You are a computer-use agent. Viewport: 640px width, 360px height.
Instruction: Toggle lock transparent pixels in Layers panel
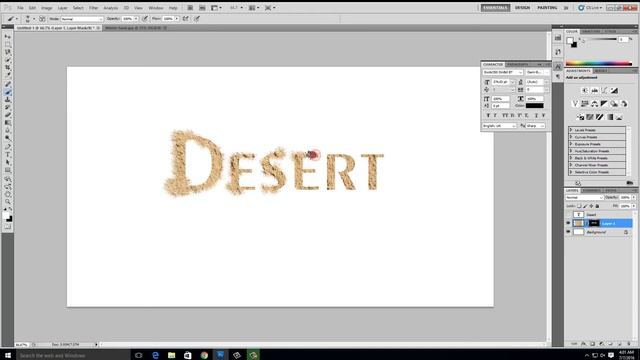(x=579, y=206)
